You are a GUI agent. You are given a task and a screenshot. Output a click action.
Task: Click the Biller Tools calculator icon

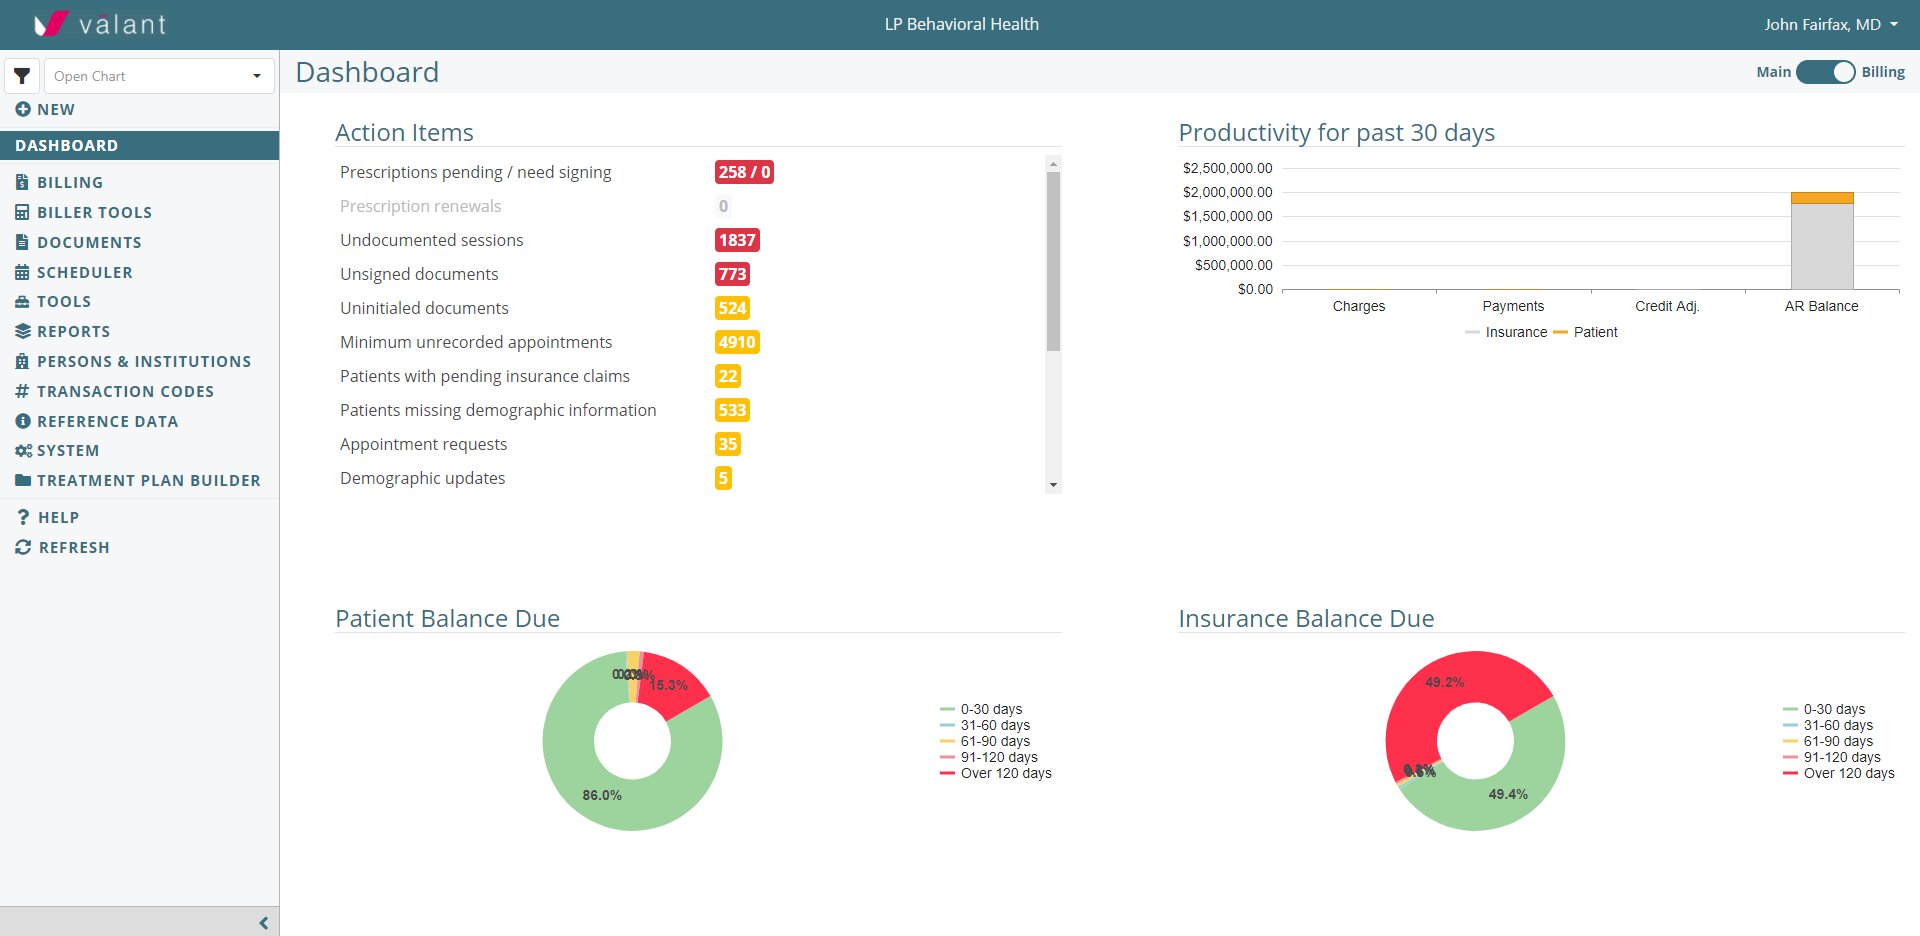(22, 212)
